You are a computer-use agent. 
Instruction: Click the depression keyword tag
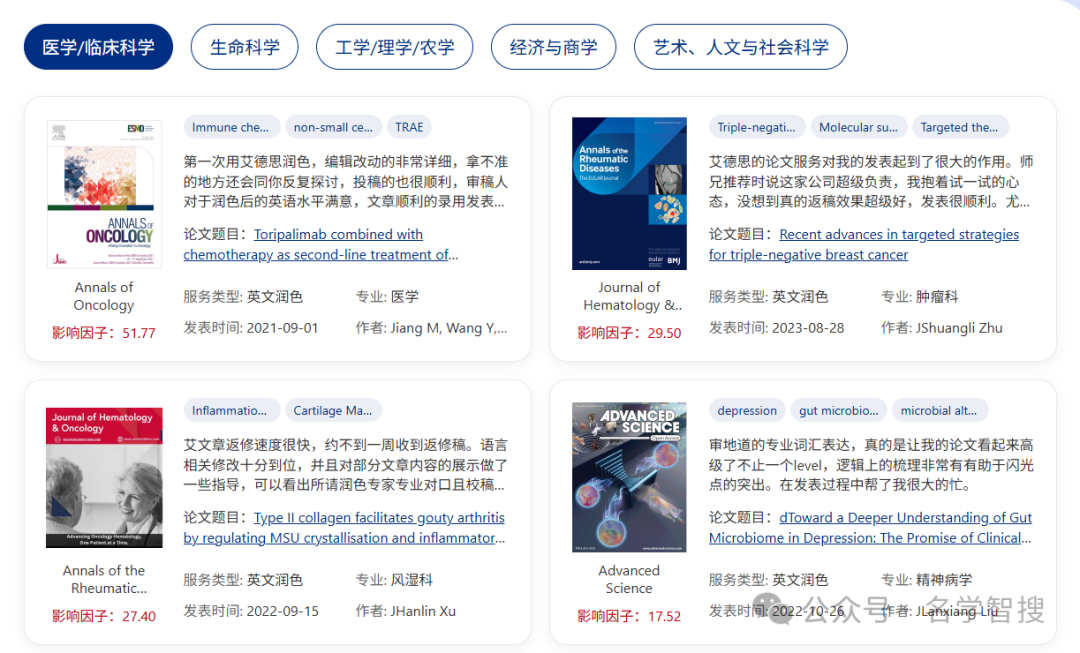[746, 410]
